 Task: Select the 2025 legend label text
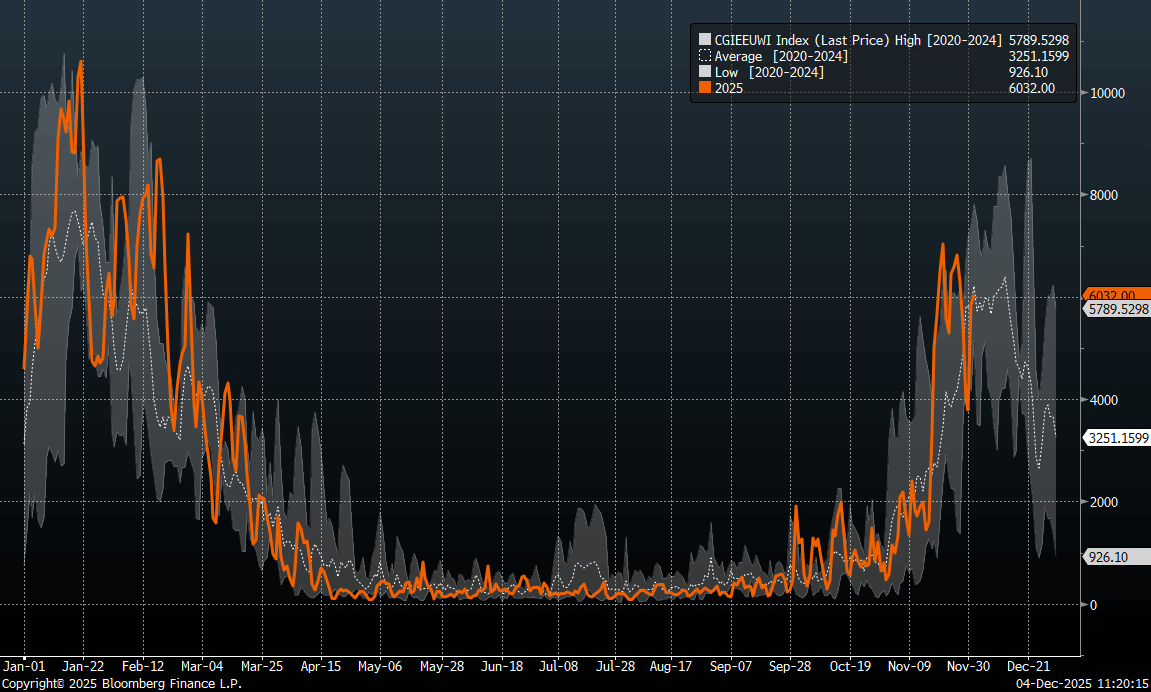(x=729, y=89)
